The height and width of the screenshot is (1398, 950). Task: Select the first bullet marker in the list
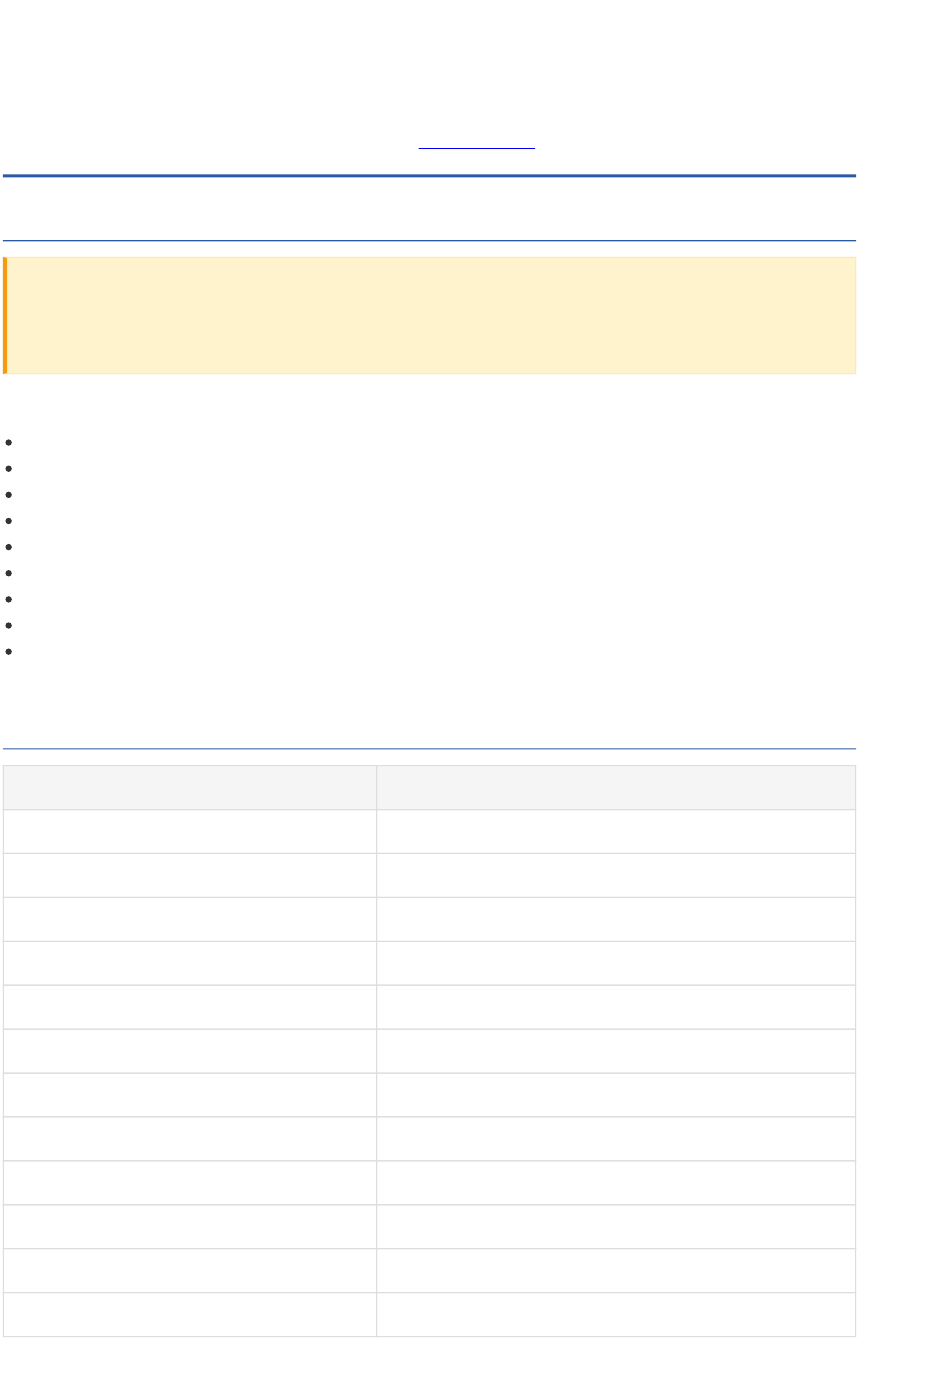(8, 442)
